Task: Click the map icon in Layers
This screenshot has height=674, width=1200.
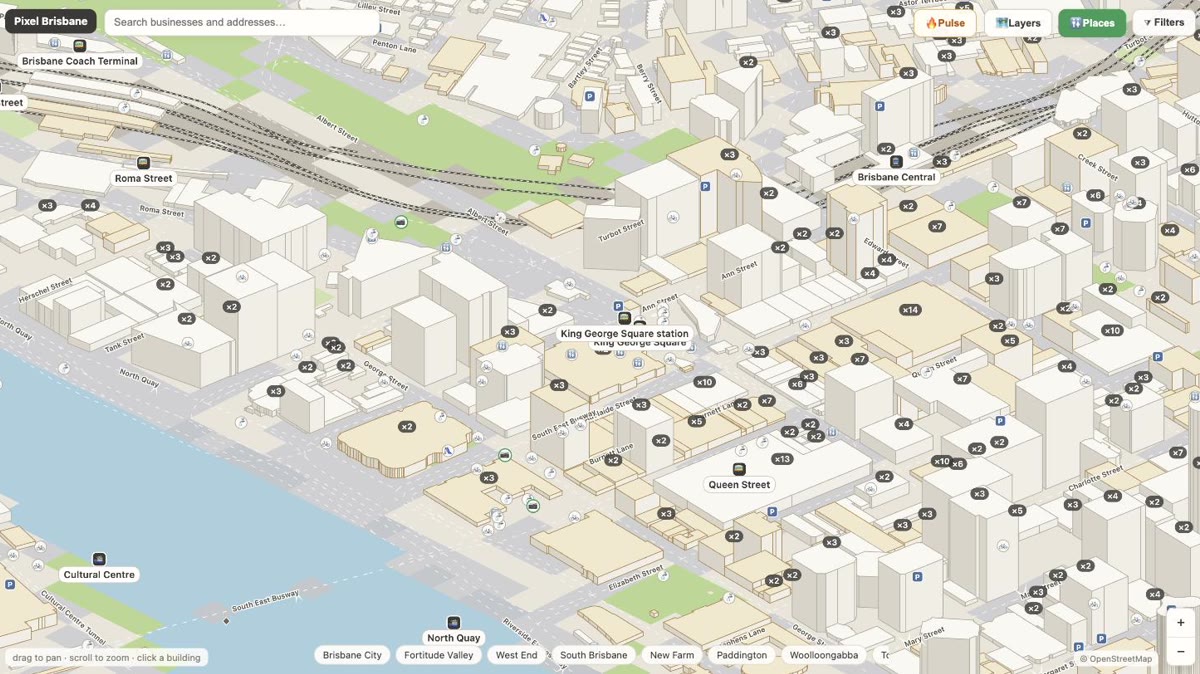Action: click(x=1001, y=23)
